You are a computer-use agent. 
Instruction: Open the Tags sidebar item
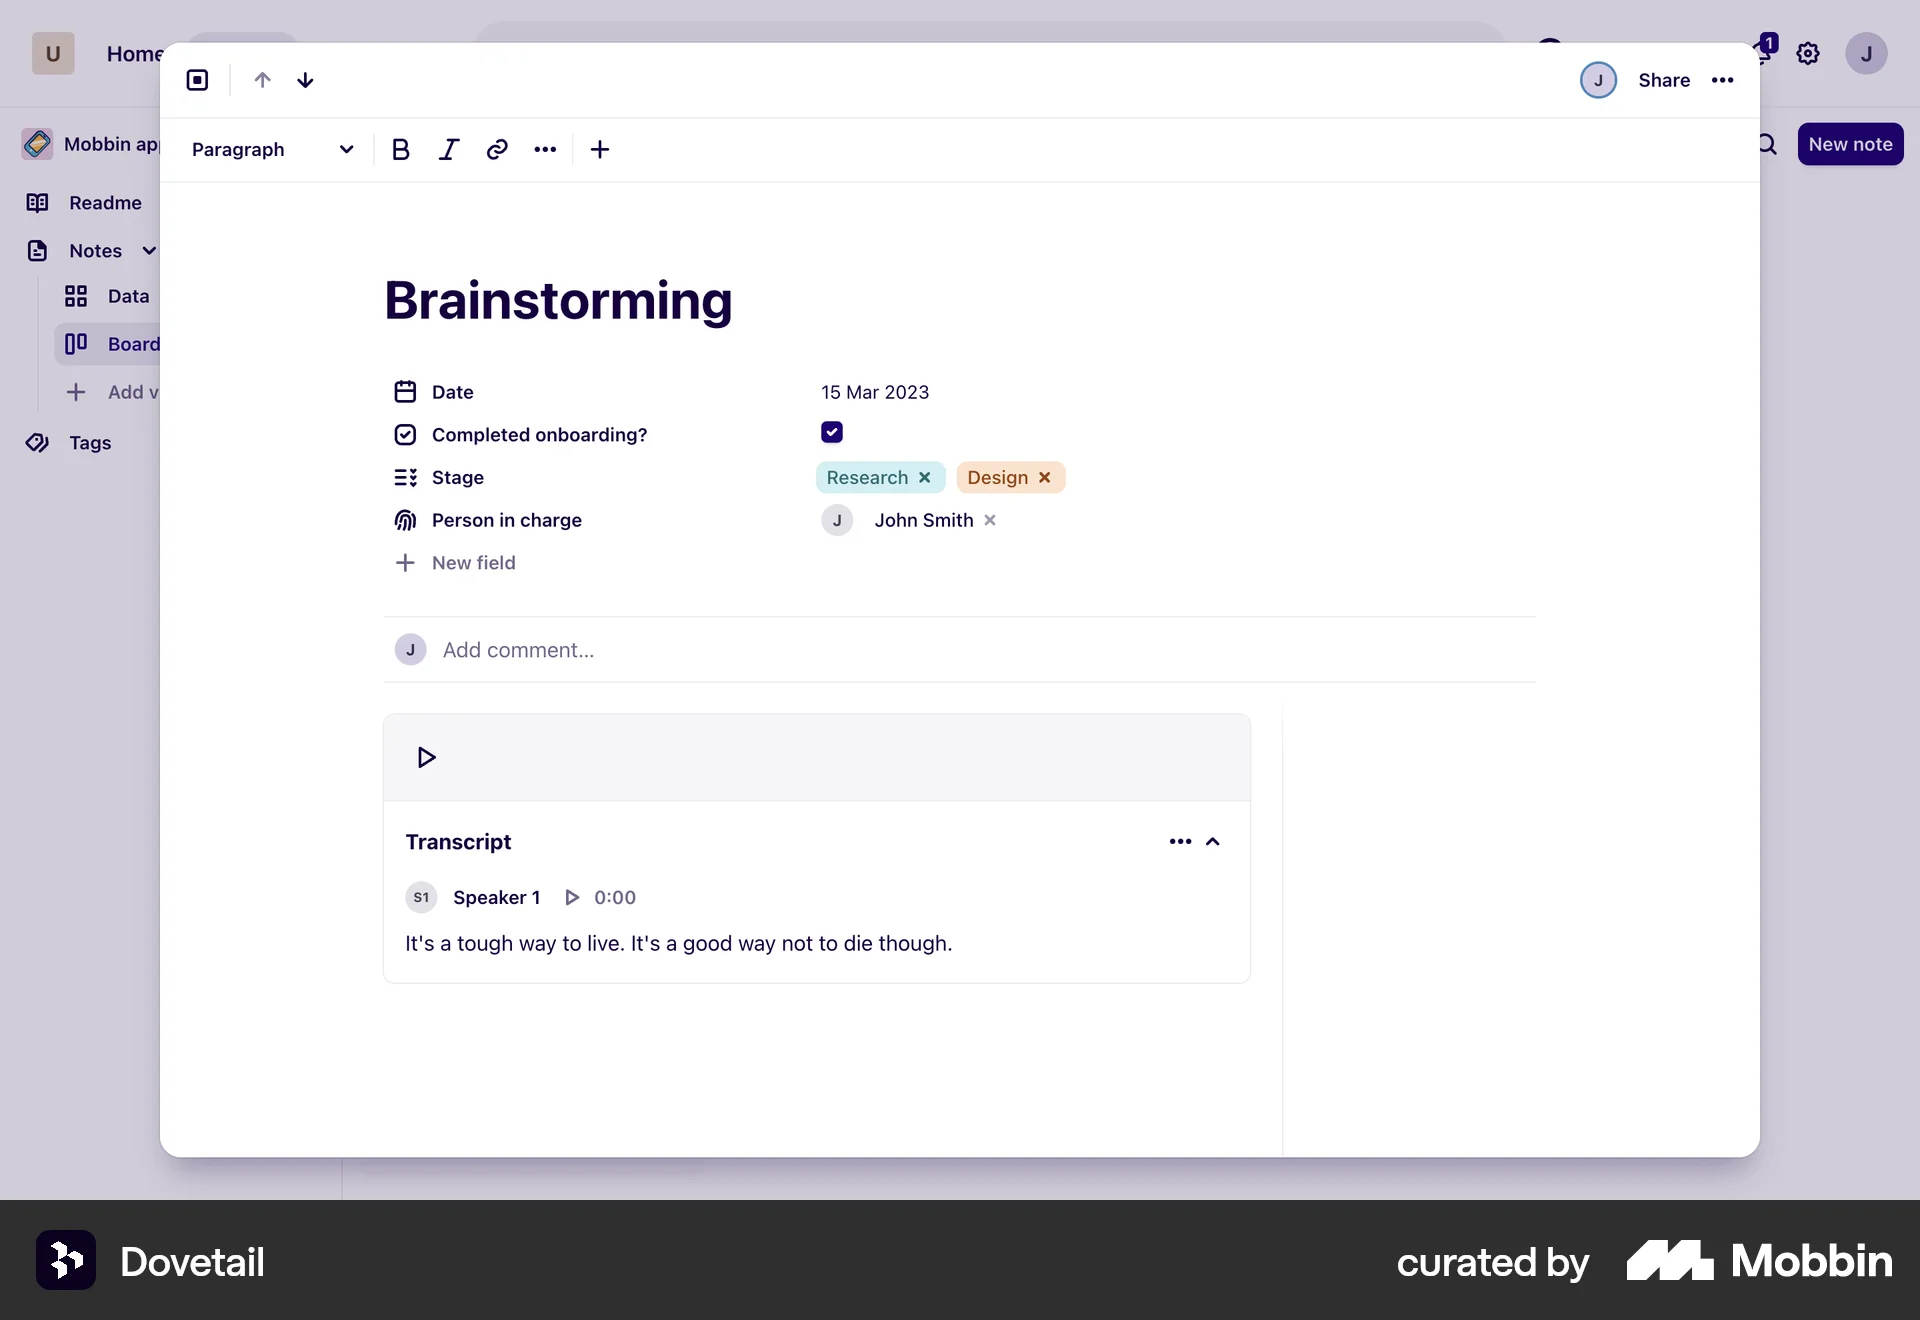pyautogui.click(x=89, y=443)
